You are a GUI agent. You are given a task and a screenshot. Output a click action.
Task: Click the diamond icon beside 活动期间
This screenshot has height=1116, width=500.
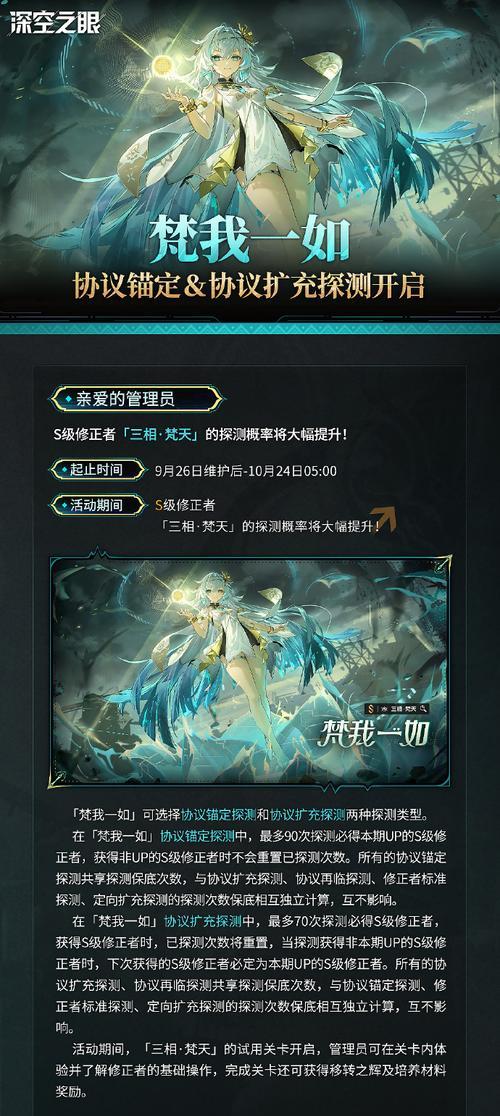click(64, 505)
